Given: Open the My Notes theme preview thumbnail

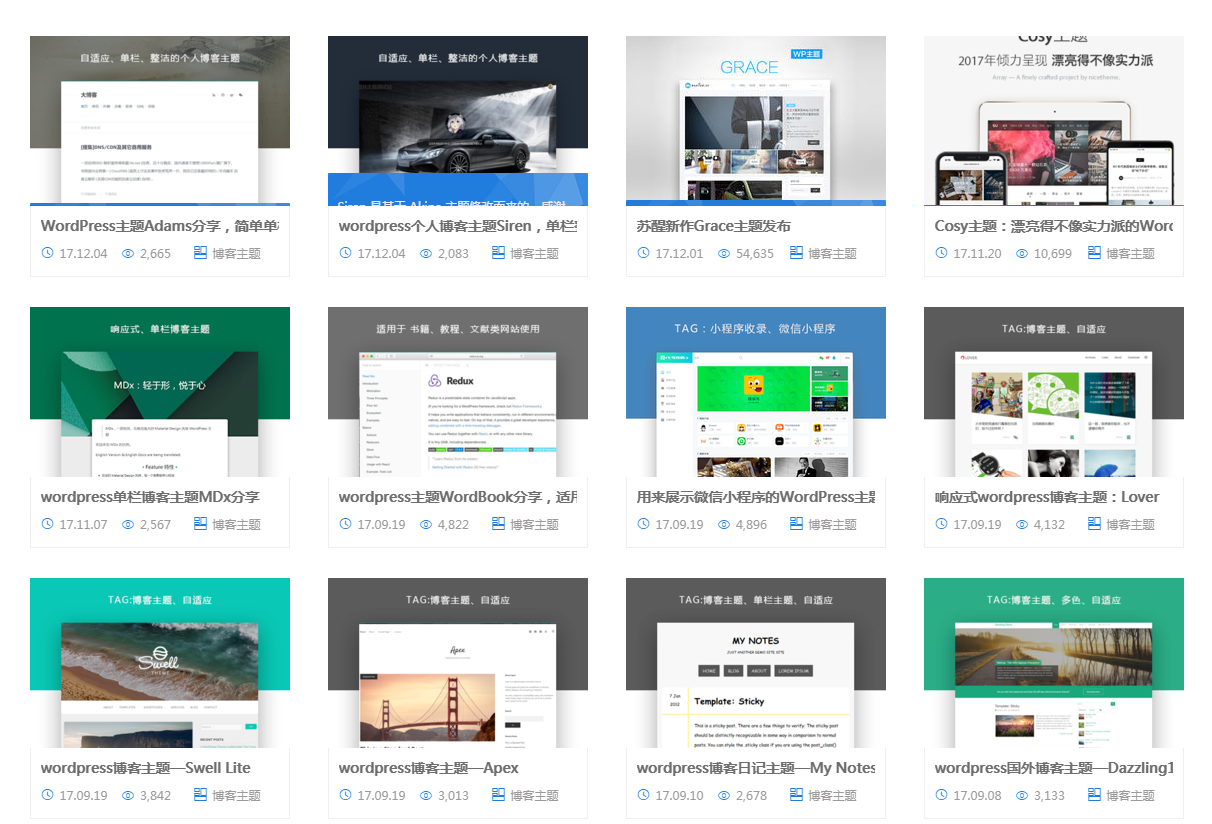Looking at the screenshot, I should (756, 662).
